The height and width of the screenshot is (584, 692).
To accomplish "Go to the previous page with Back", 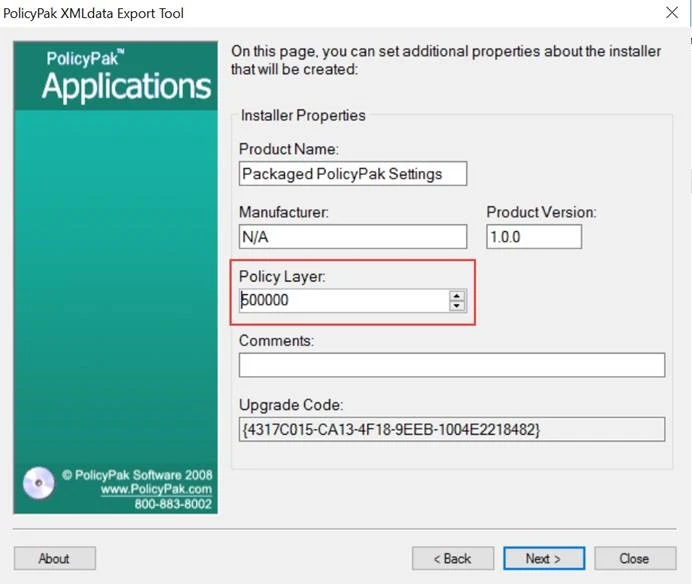I will (453, 558).
